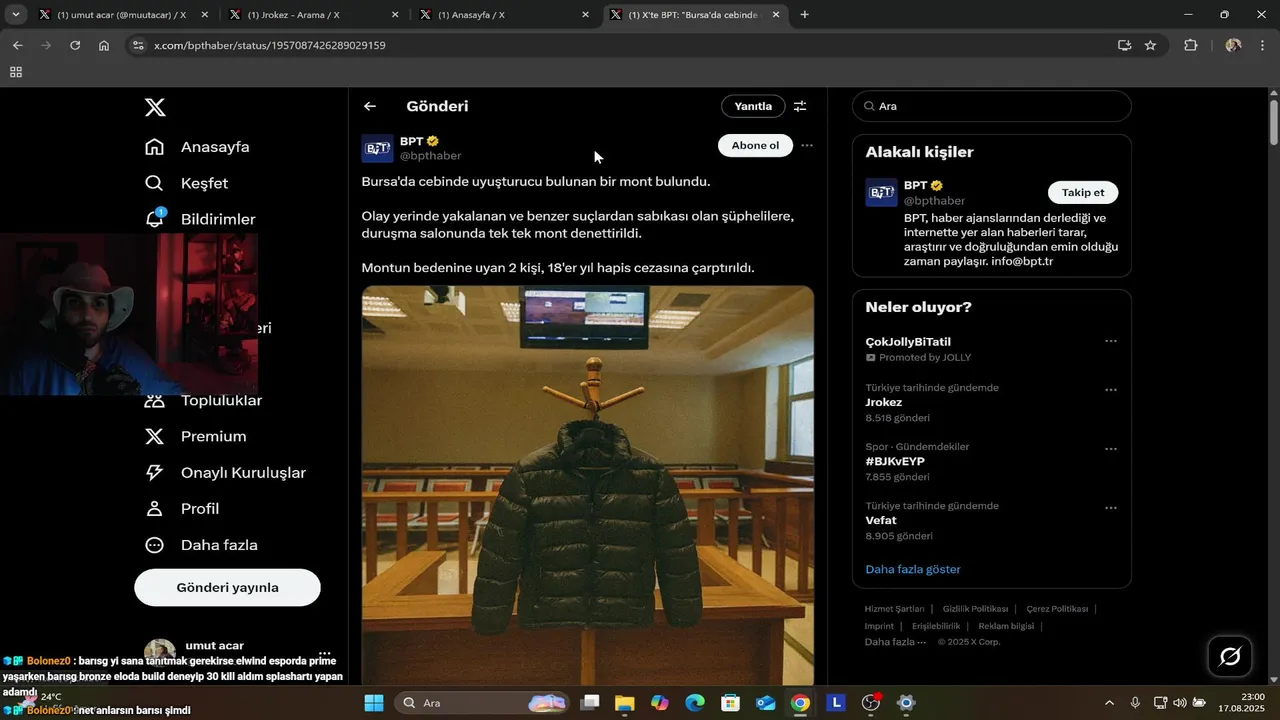
Task: Follow BPT with Takip et button
Action: pos(1083,193)
